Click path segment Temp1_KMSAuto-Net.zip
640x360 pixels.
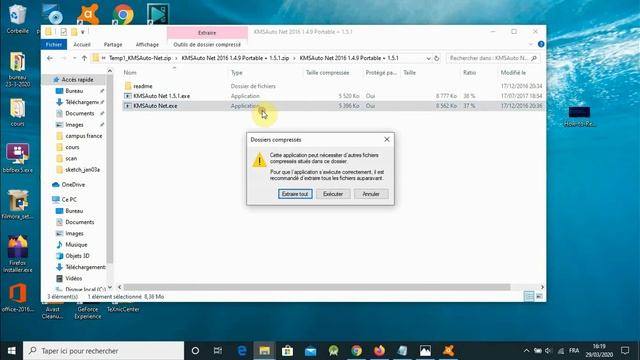(140, 58)
